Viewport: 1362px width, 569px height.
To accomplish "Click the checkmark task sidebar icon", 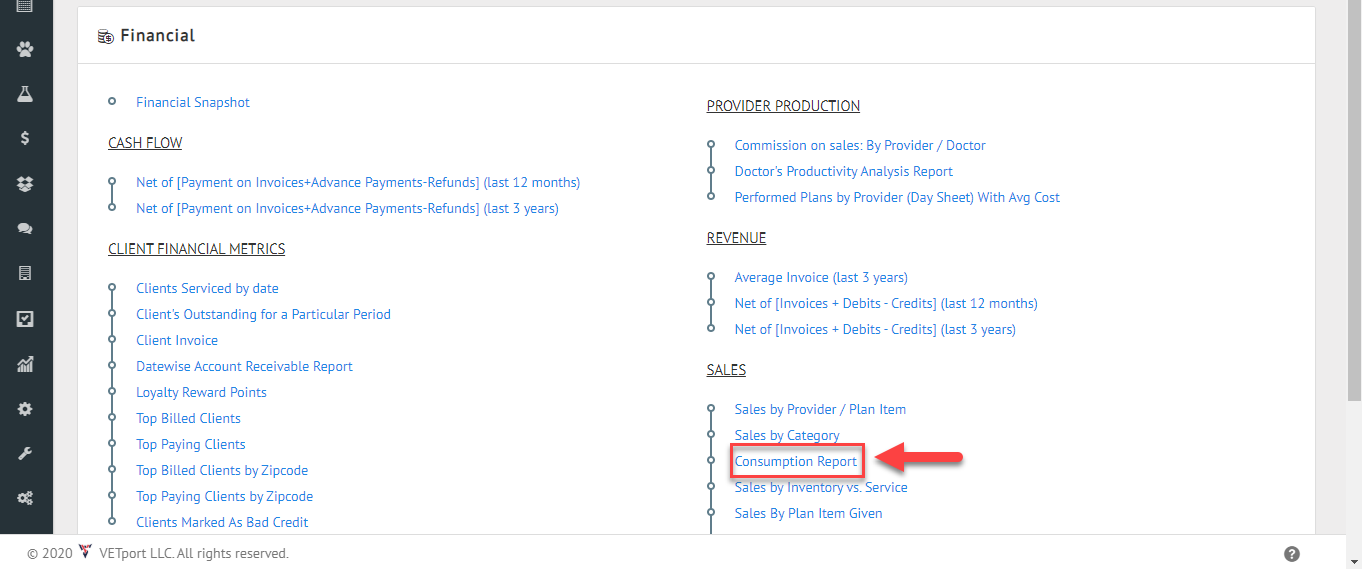I will click(25, 319).
